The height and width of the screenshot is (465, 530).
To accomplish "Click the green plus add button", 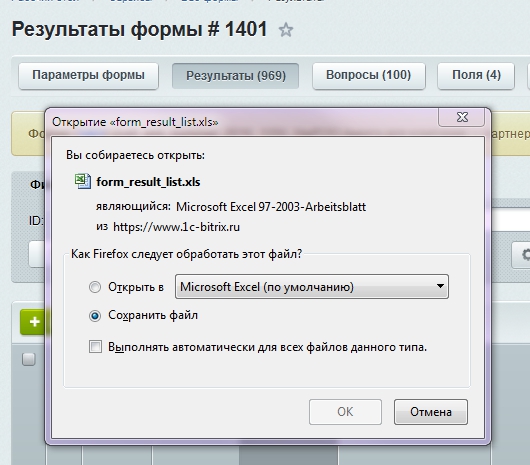I will pyautogui.click(x=33, y=322).
